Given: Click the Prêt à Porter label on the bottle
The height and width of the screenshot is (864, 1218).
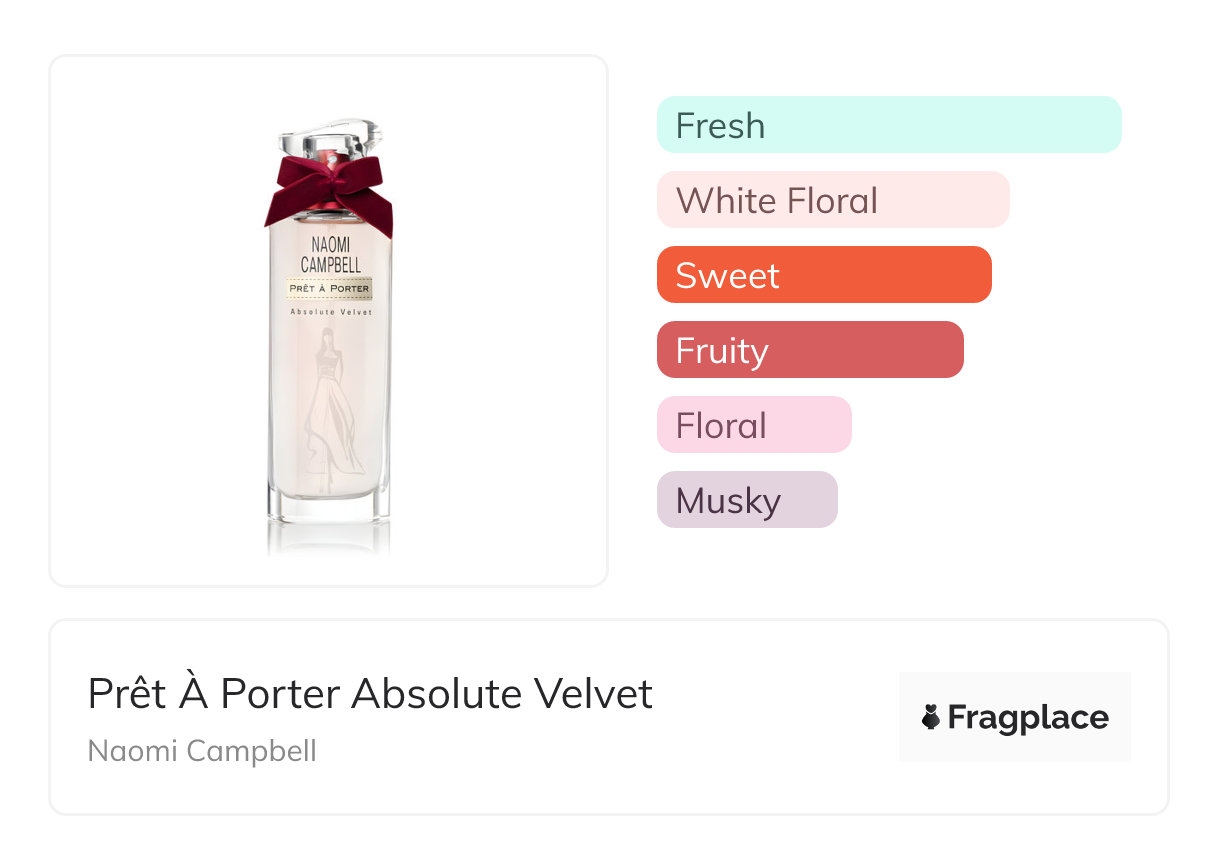Looking at the screenshot, I should (x=329, y=289).
